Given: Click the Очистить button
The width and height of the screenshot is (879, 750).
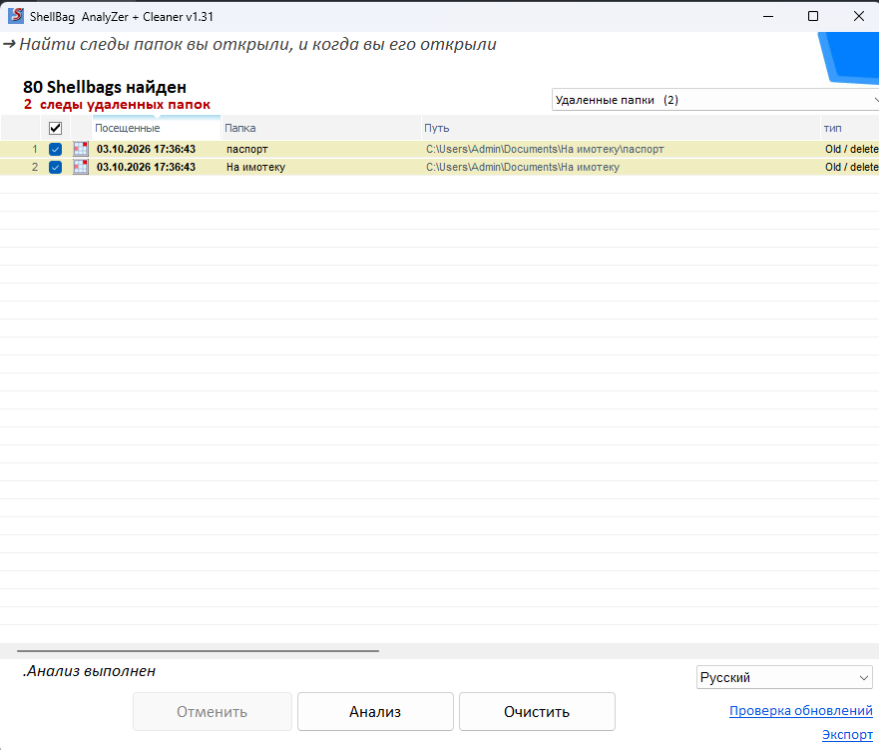Looking at the screenshot, I should pyautogui.click(x=536, y=711).
